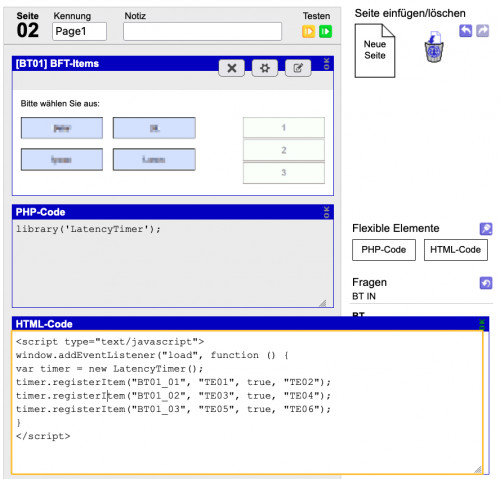The height and width of the screenshot is (479, 500).
Task: Select answer box labeled 3
Action: click(284, 173)
